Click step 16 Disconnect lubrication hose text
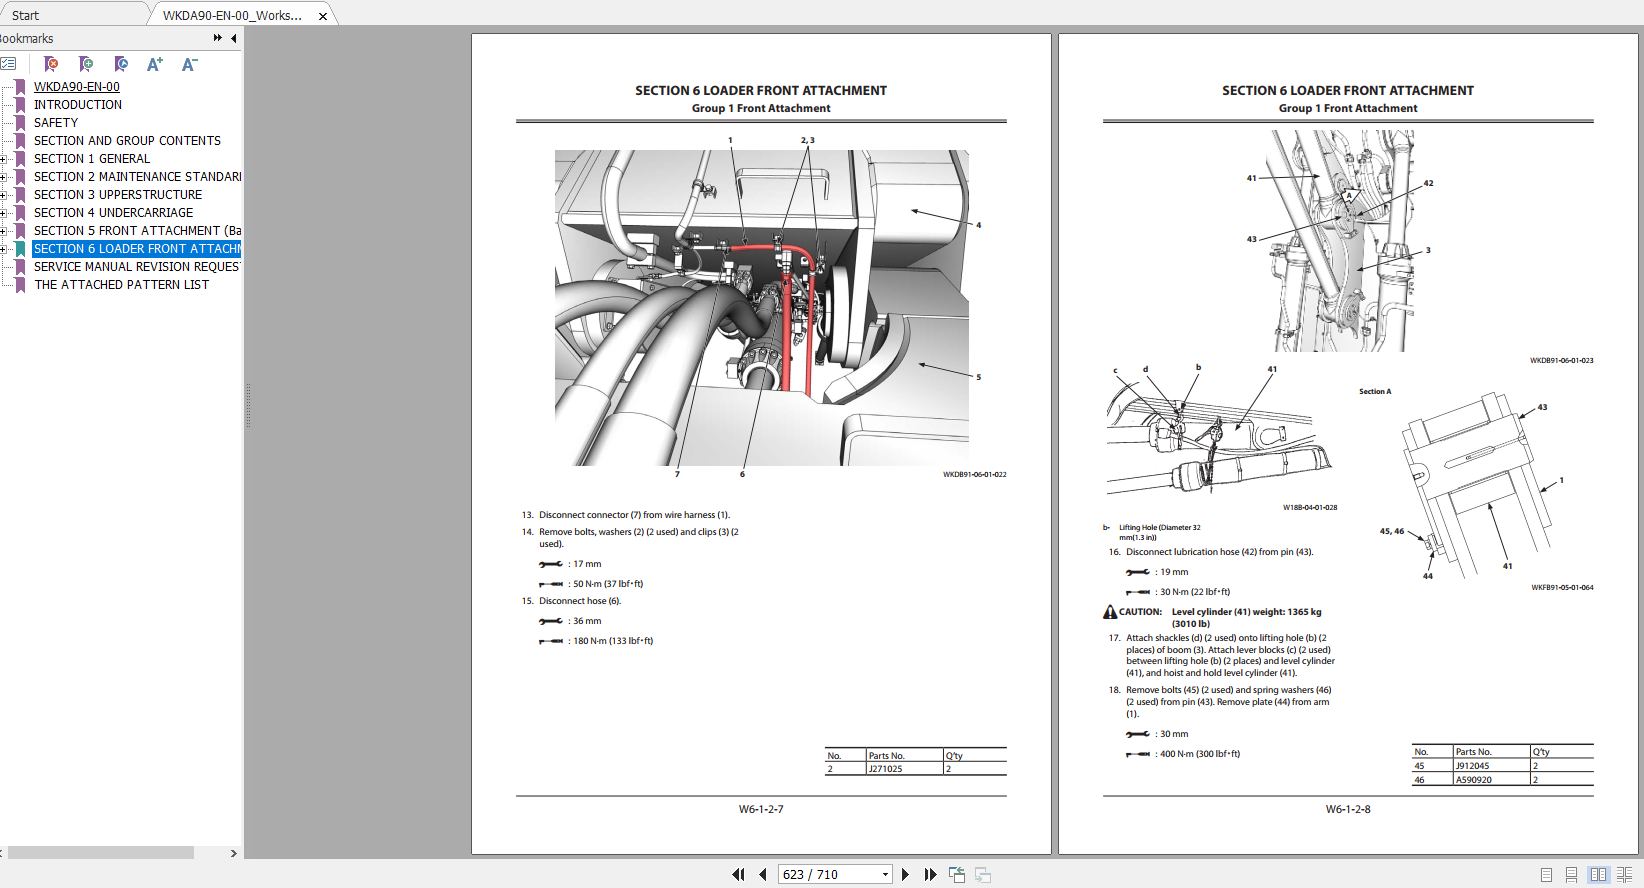The width and height of the screenshot is (1644, 888). tap(1220, 552)
